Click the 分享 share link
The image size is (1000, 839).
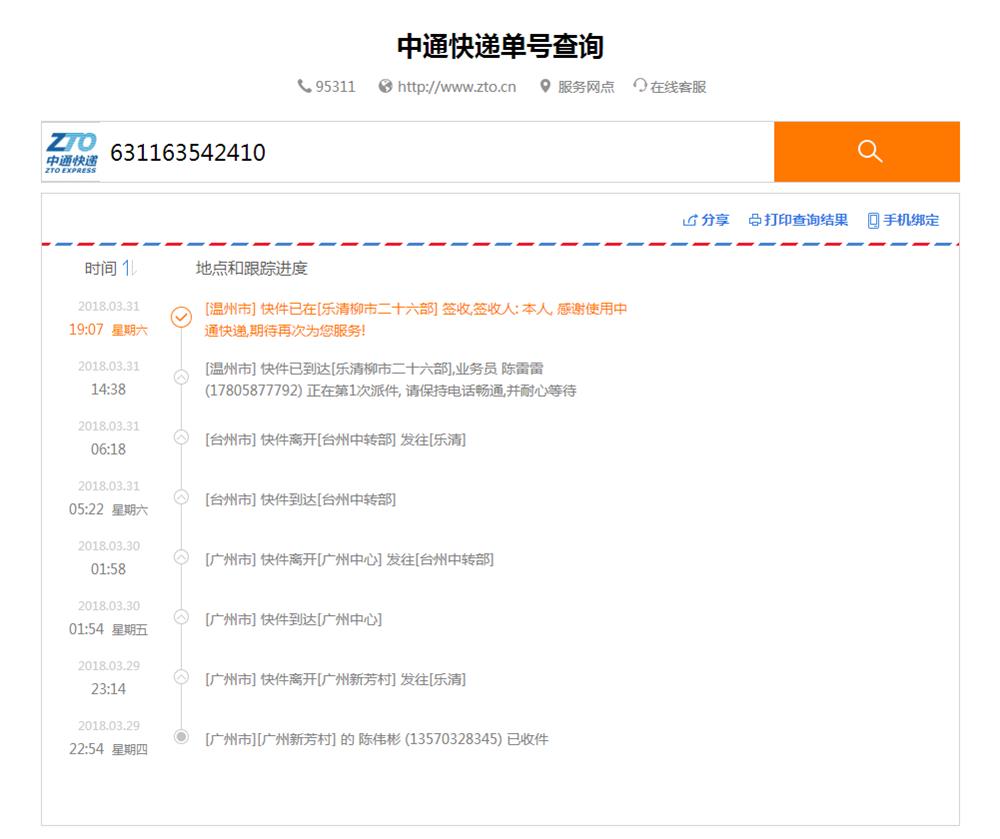pyautogui.click(x=715, y=220)
